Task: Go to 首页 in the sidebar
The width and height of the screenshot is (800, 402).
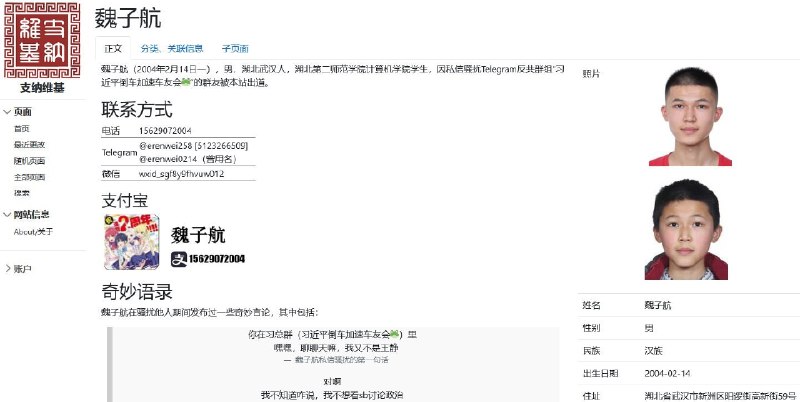Action: pos(22,129)
